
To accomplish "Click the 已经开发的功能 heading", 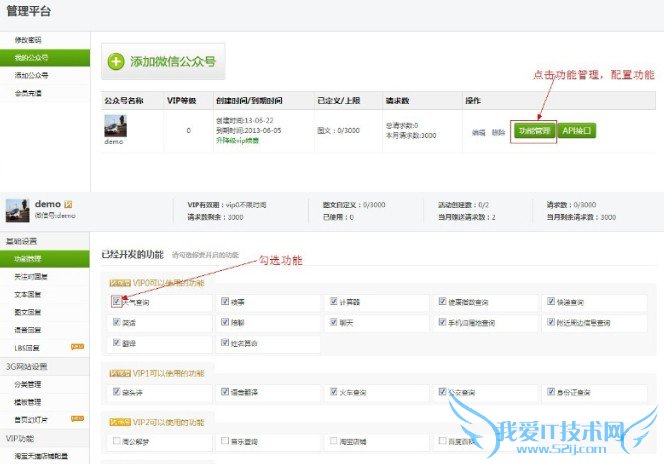I will click(x=133, y=254).
